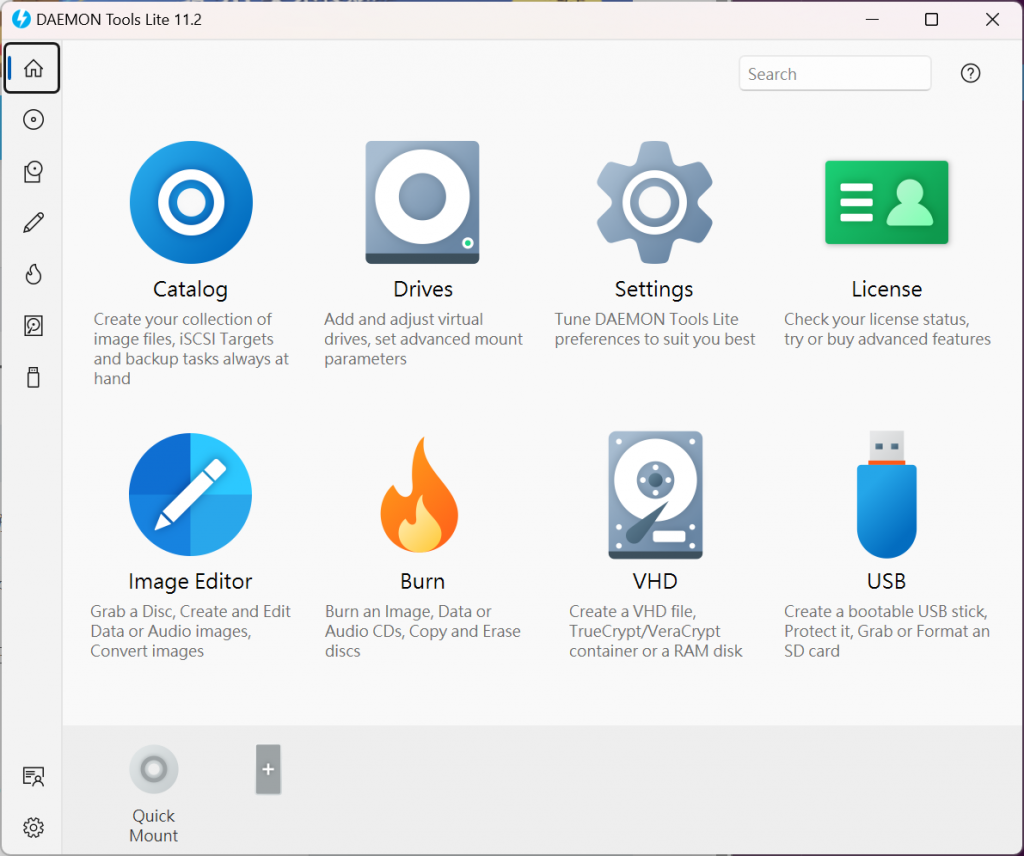The height and width of the screenshot is (856, 1024).
Task: Add a new virtual drive with plus button
Action: [x=268, y=769]
